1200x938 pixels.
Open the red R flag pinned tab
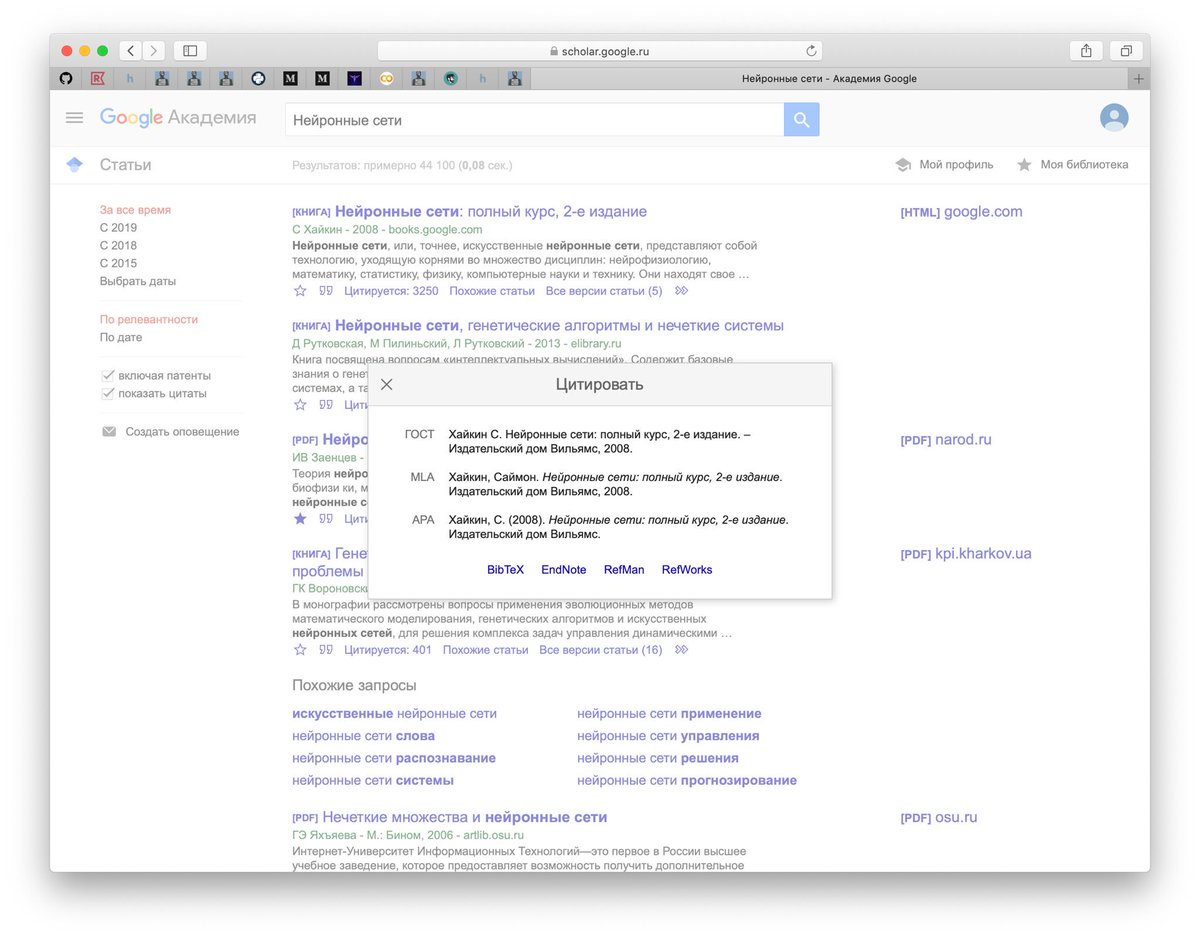tap(98, 78)
